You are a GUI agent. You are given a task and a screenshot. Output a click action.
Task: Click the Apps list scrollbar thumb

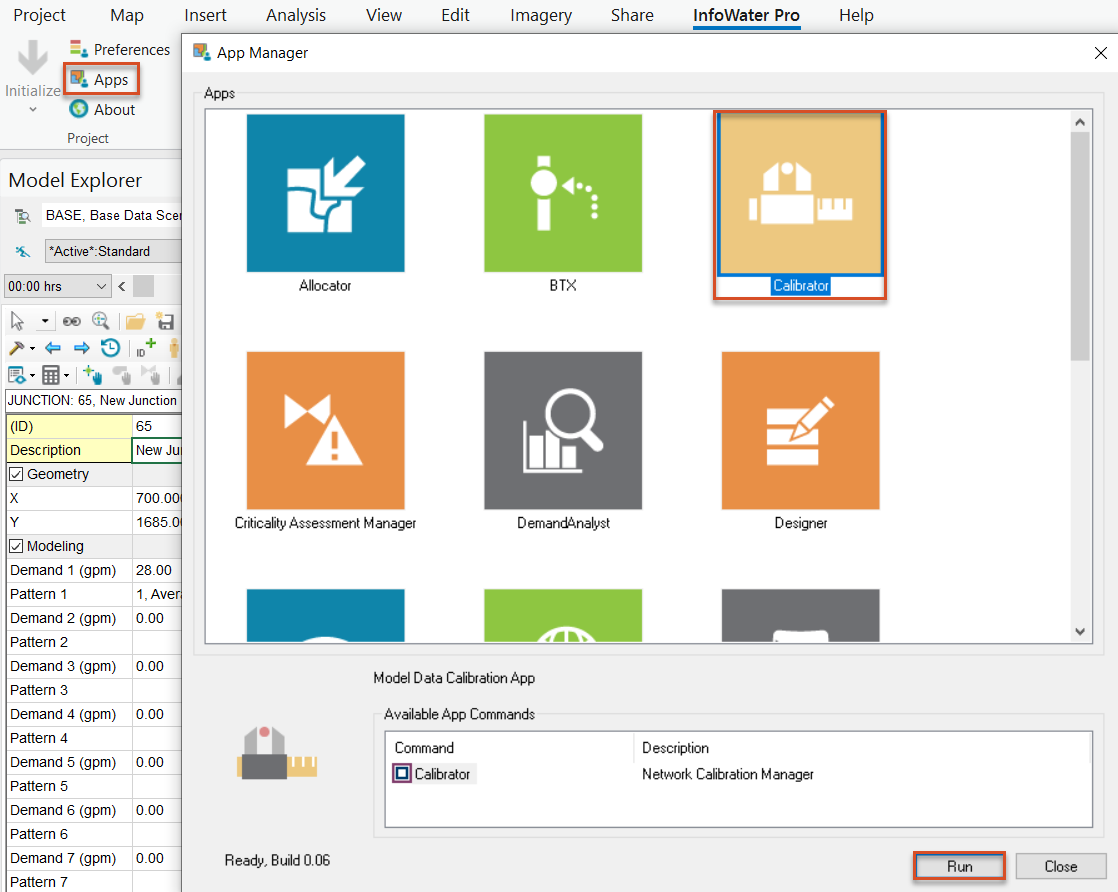tap(1079, 247)
